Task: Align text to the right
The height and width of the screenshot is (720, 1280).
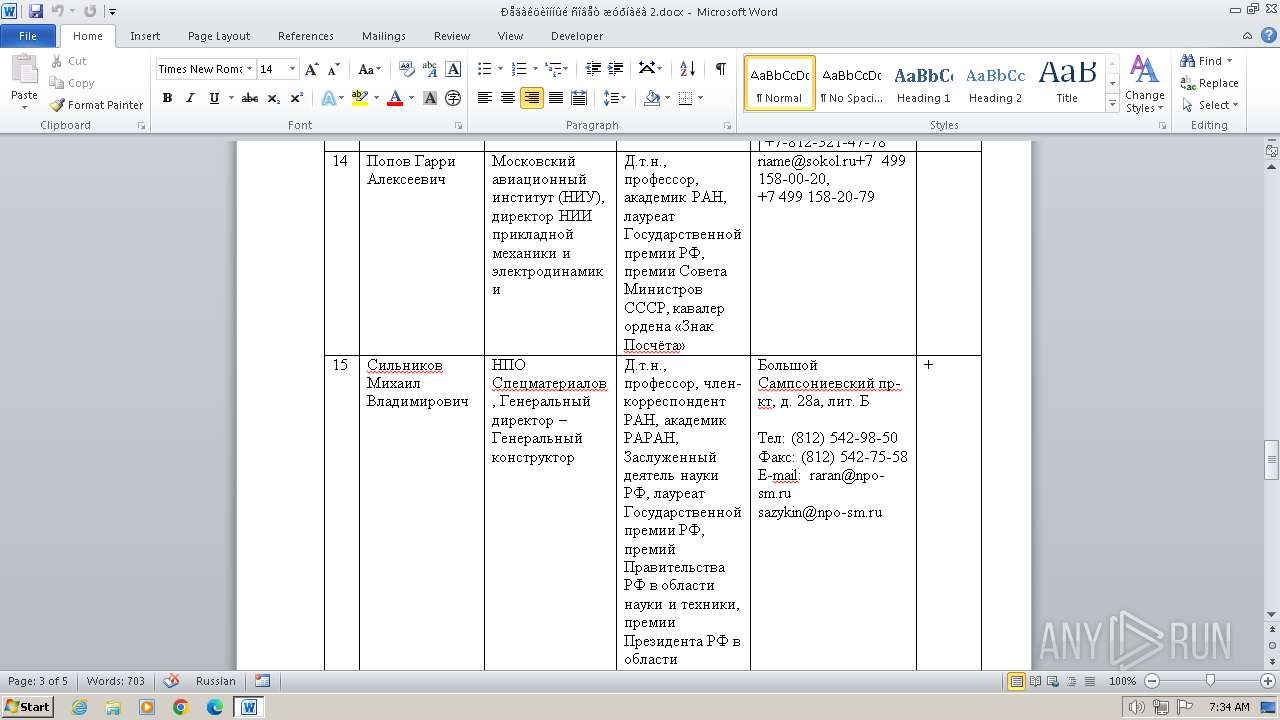Action: [532, 98]
